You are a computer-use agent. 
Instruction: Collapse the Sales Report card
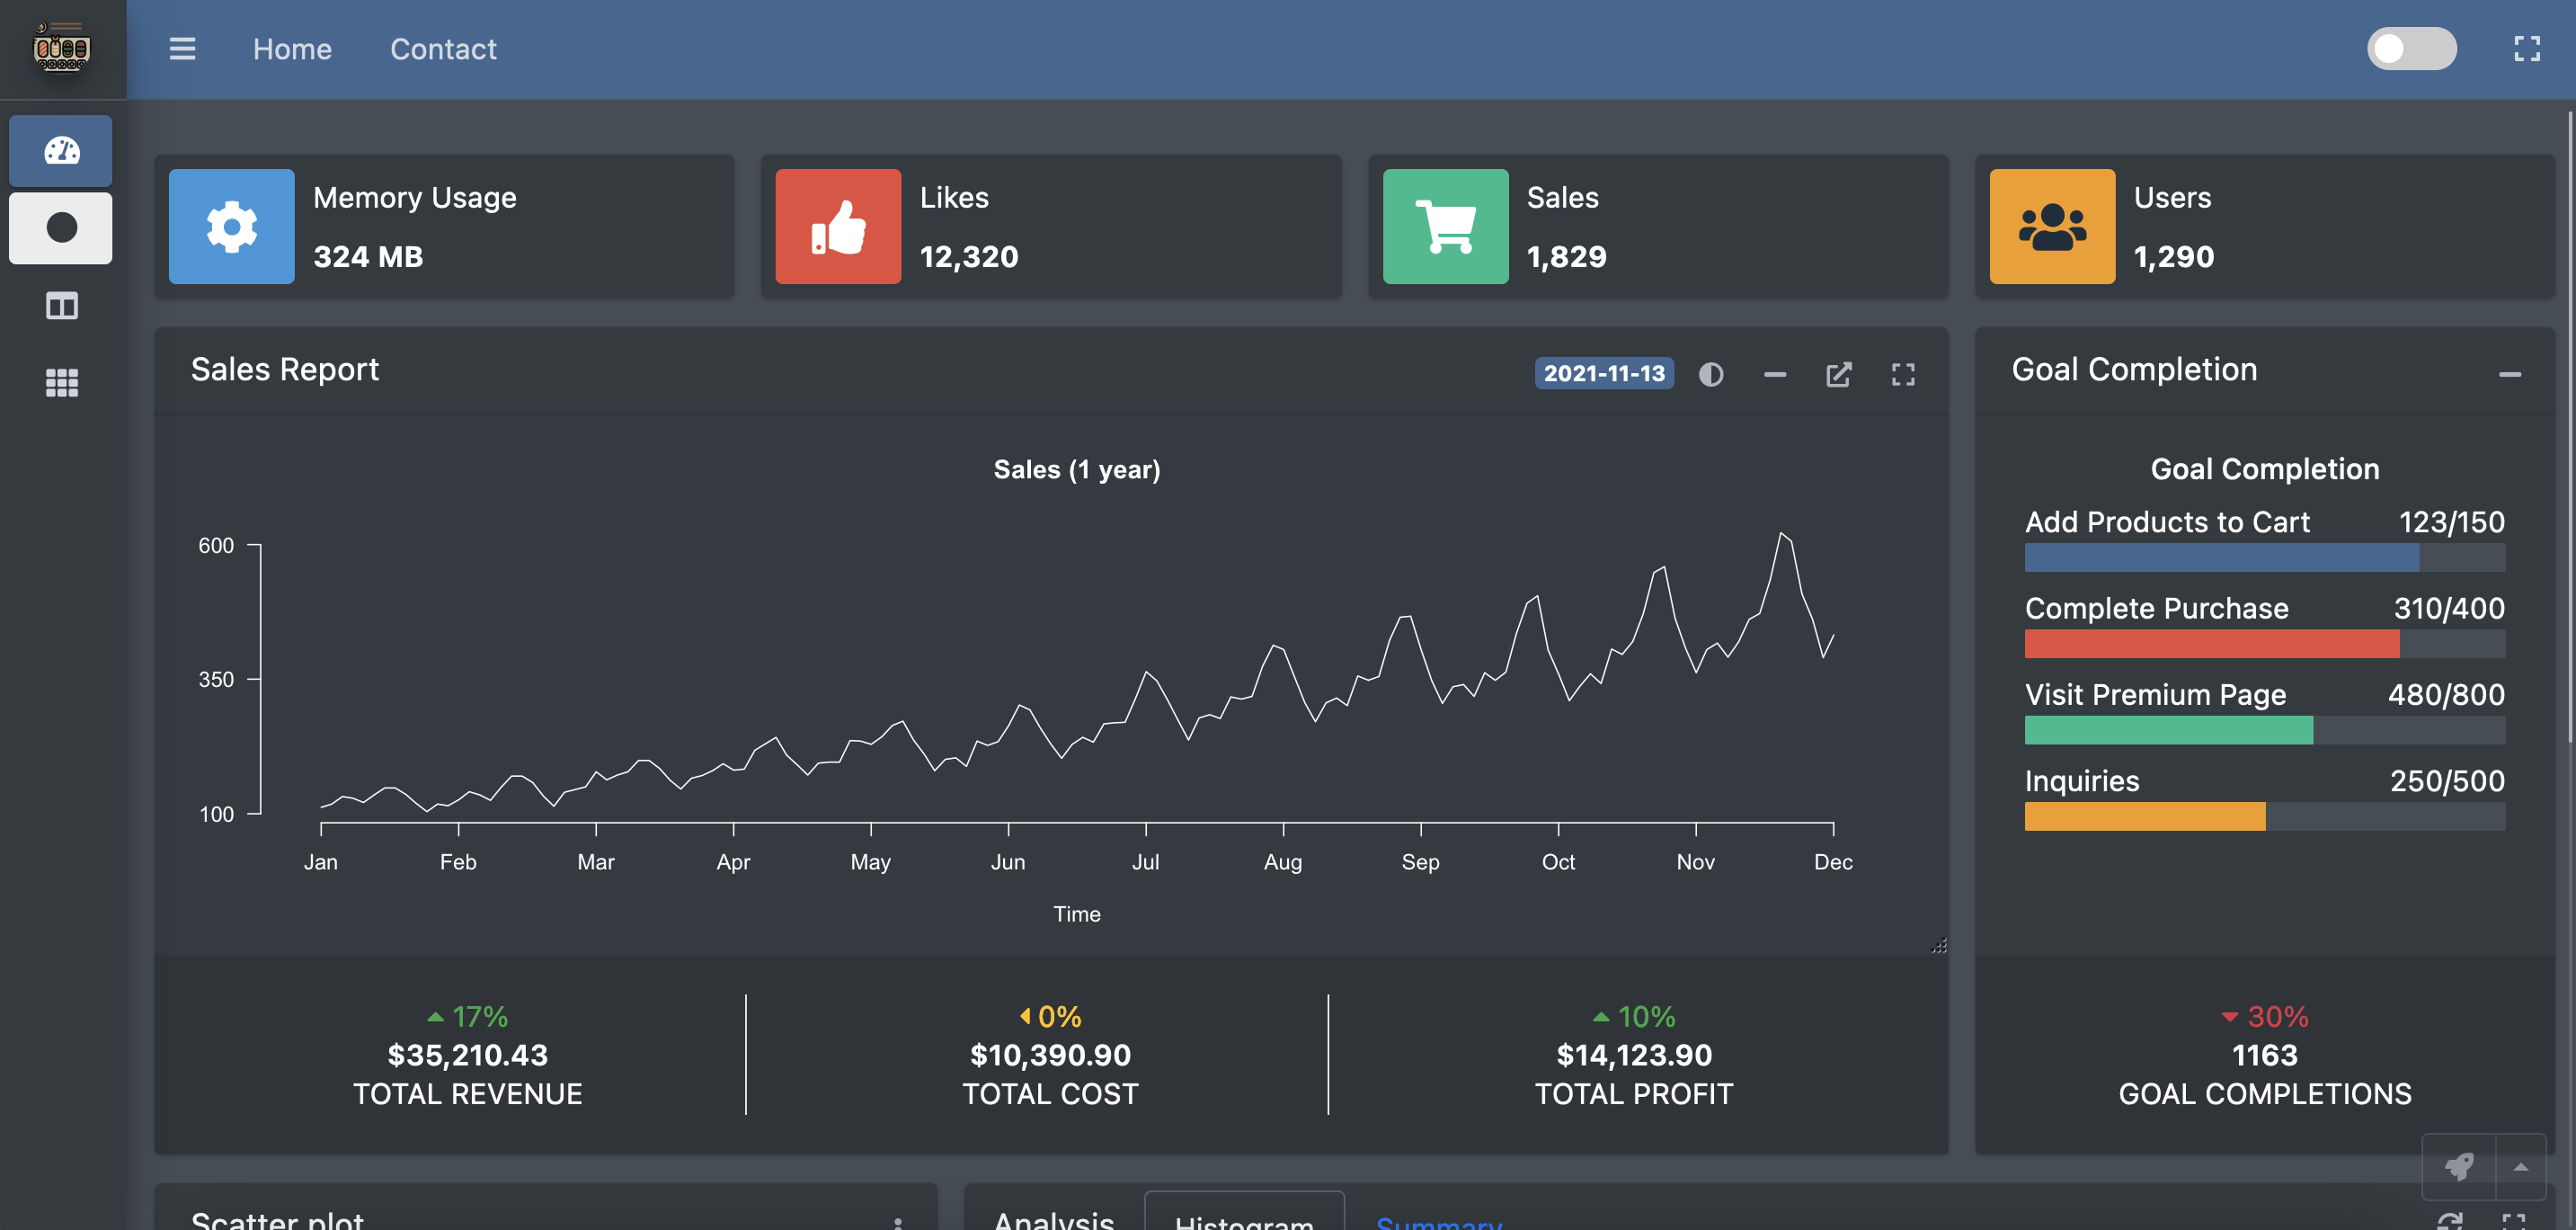point(1775,375)
